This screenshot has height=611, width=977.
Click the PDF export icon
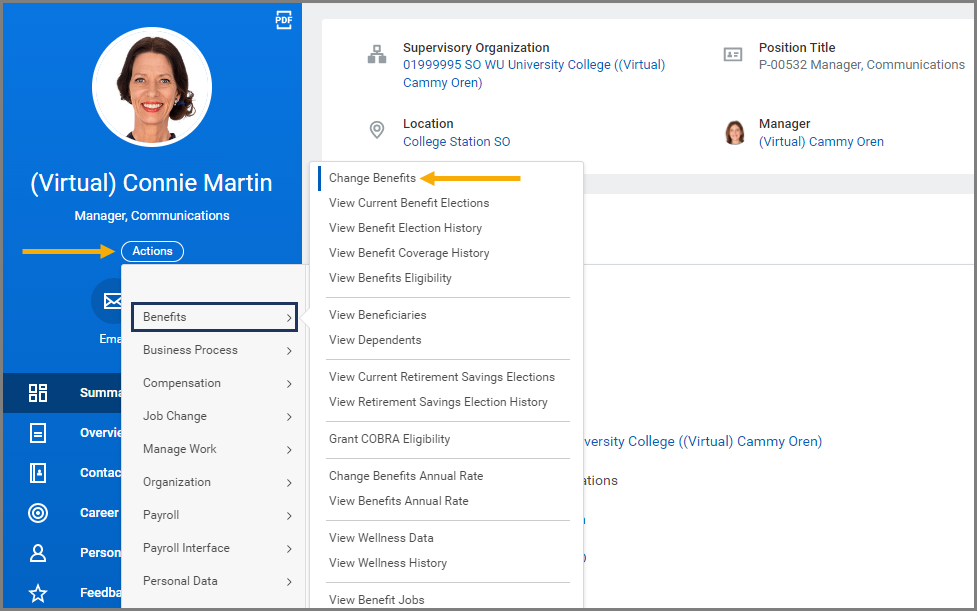coord(284,20)
